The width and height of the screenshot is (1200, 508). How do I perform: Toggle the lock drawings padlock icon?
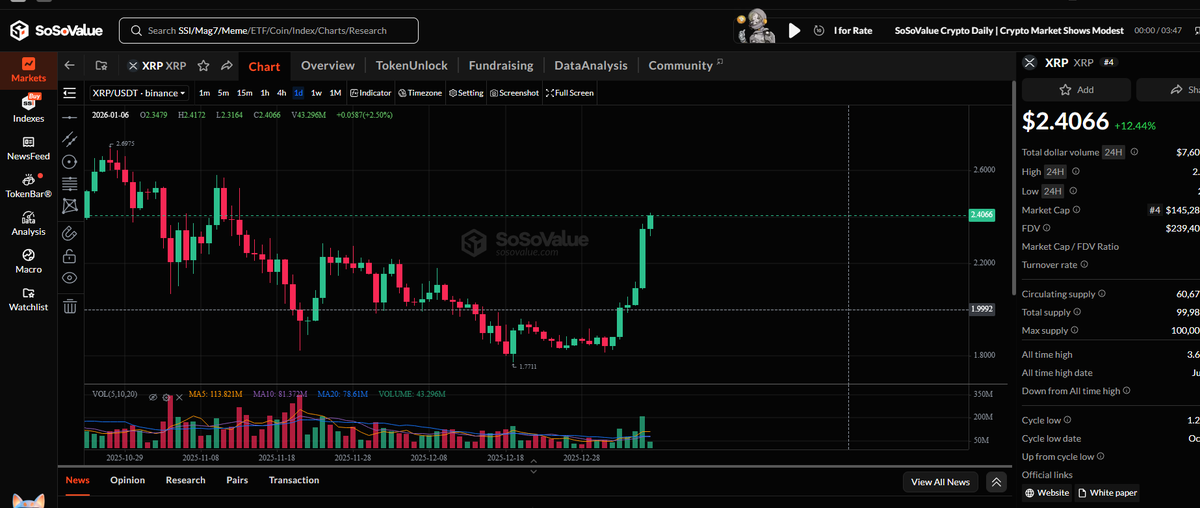coord(70,256)
